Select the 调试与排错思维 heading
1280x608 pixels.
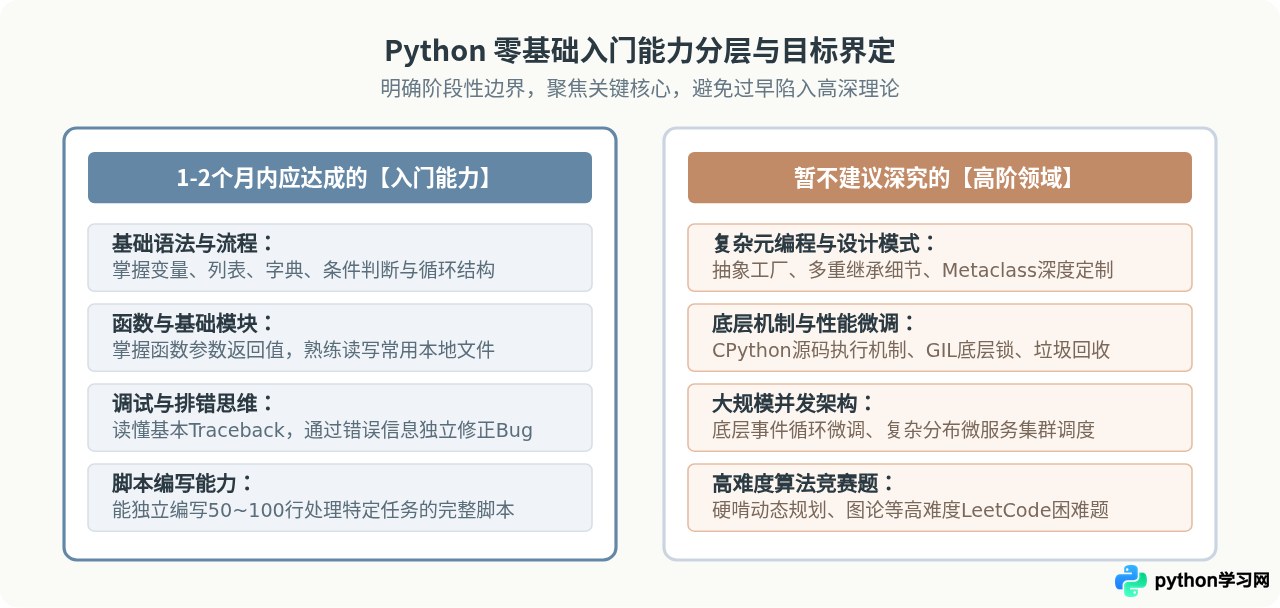(193, 404)
